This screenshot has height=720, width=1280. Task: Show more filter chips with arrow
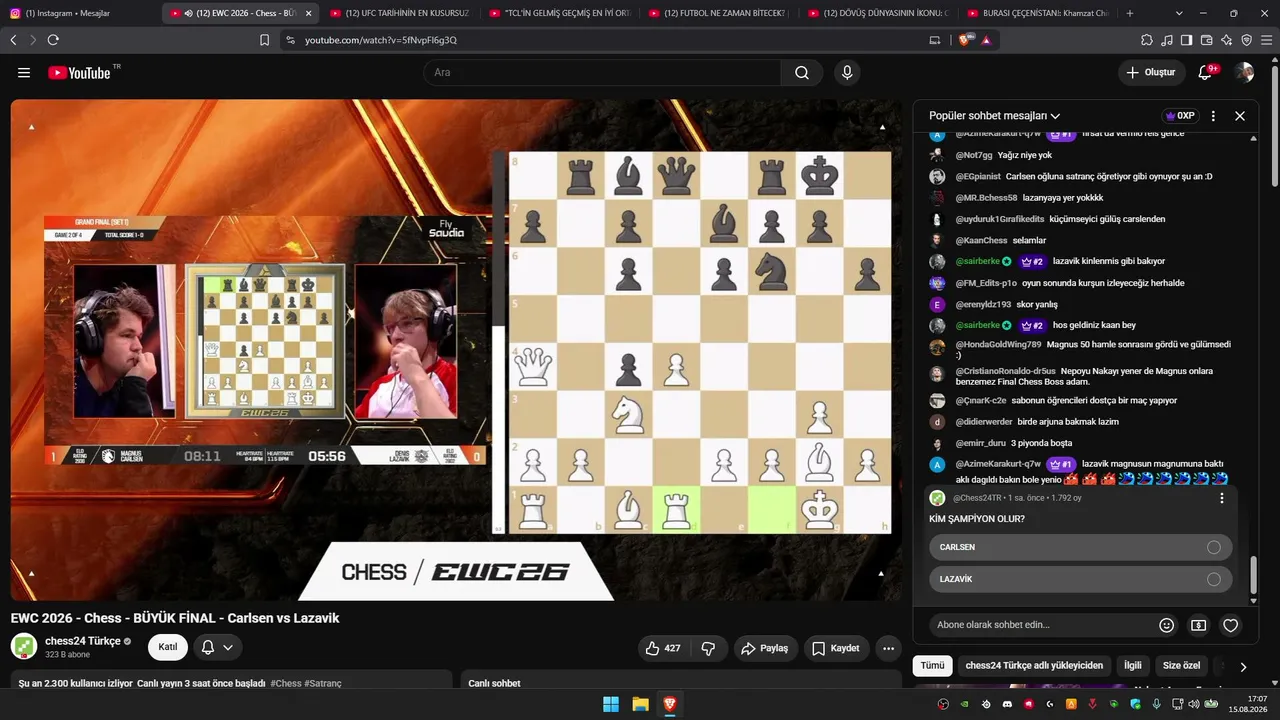click(x=1243, y=666)
